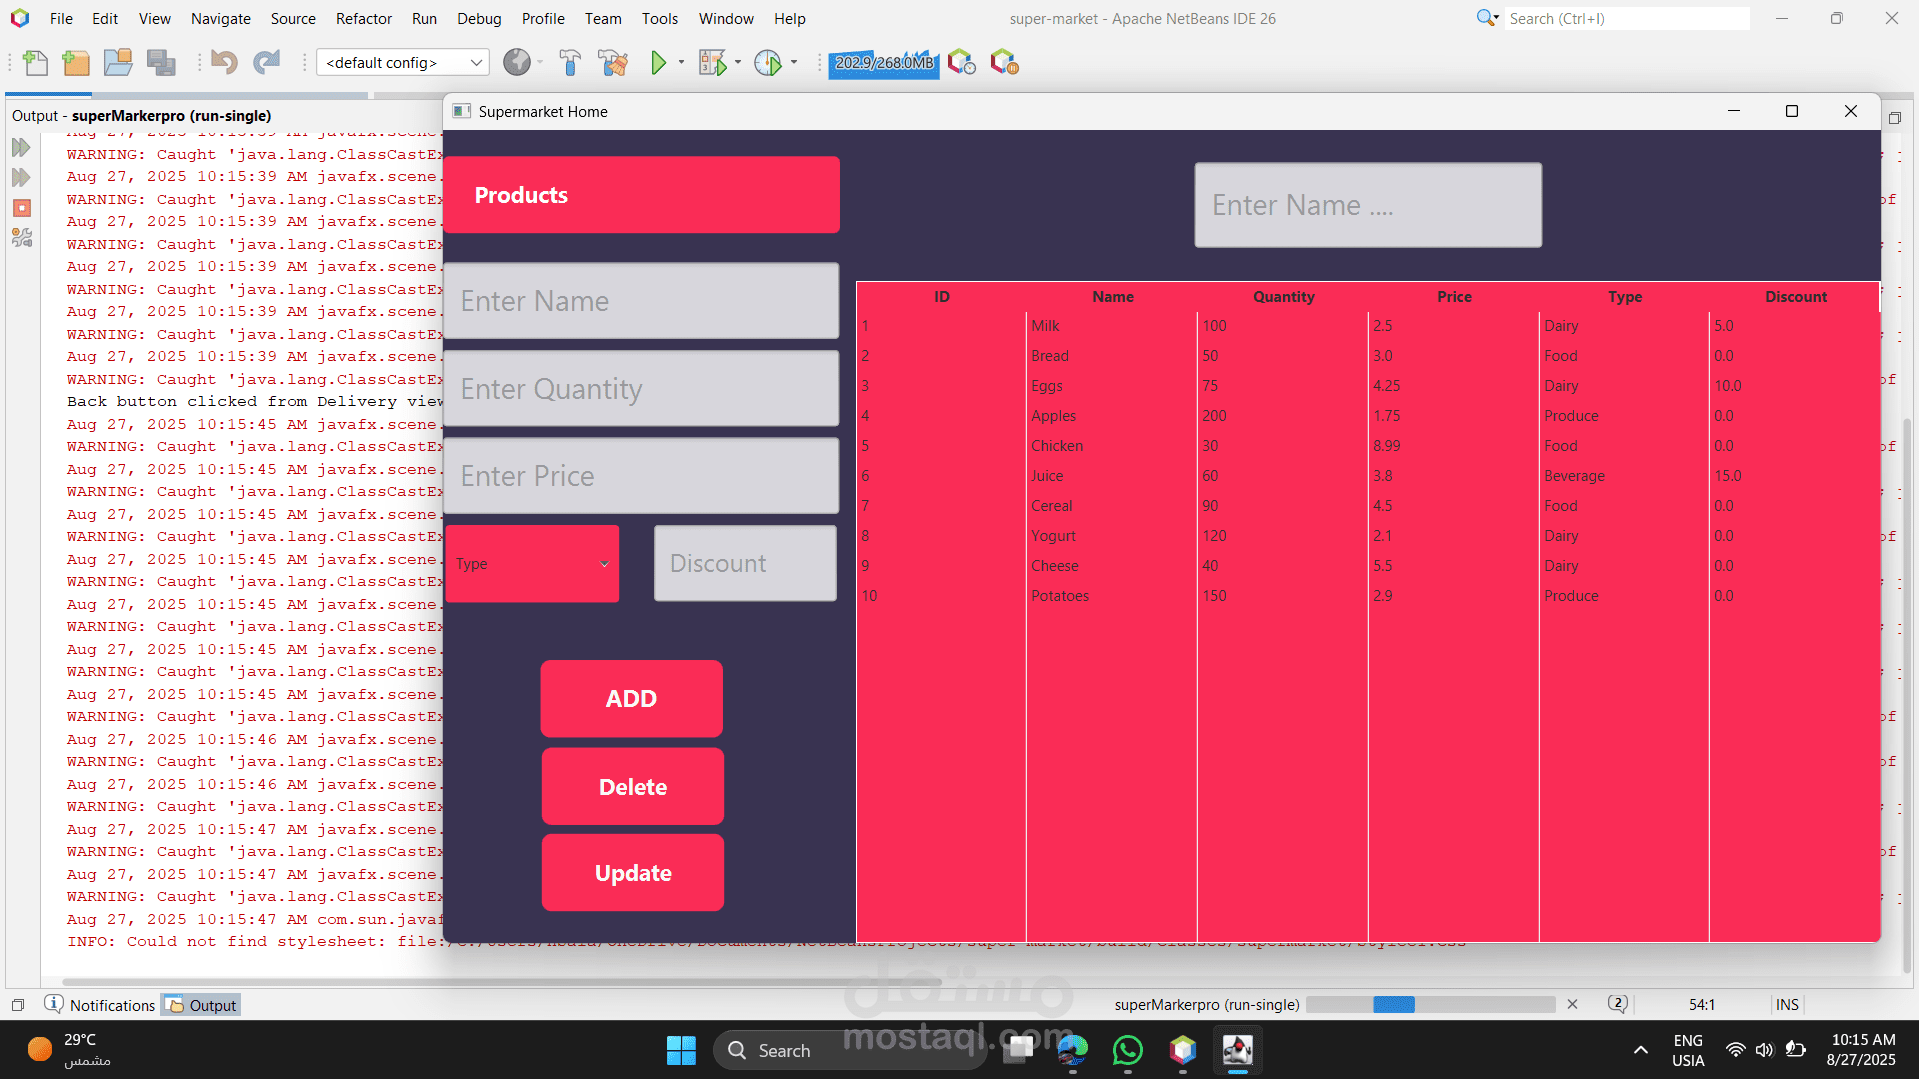Click the superMarkerpro run-single progress bar
Image resolution: width=1919 pixels, height=1079 pixels.
tap(1430, 1004)
